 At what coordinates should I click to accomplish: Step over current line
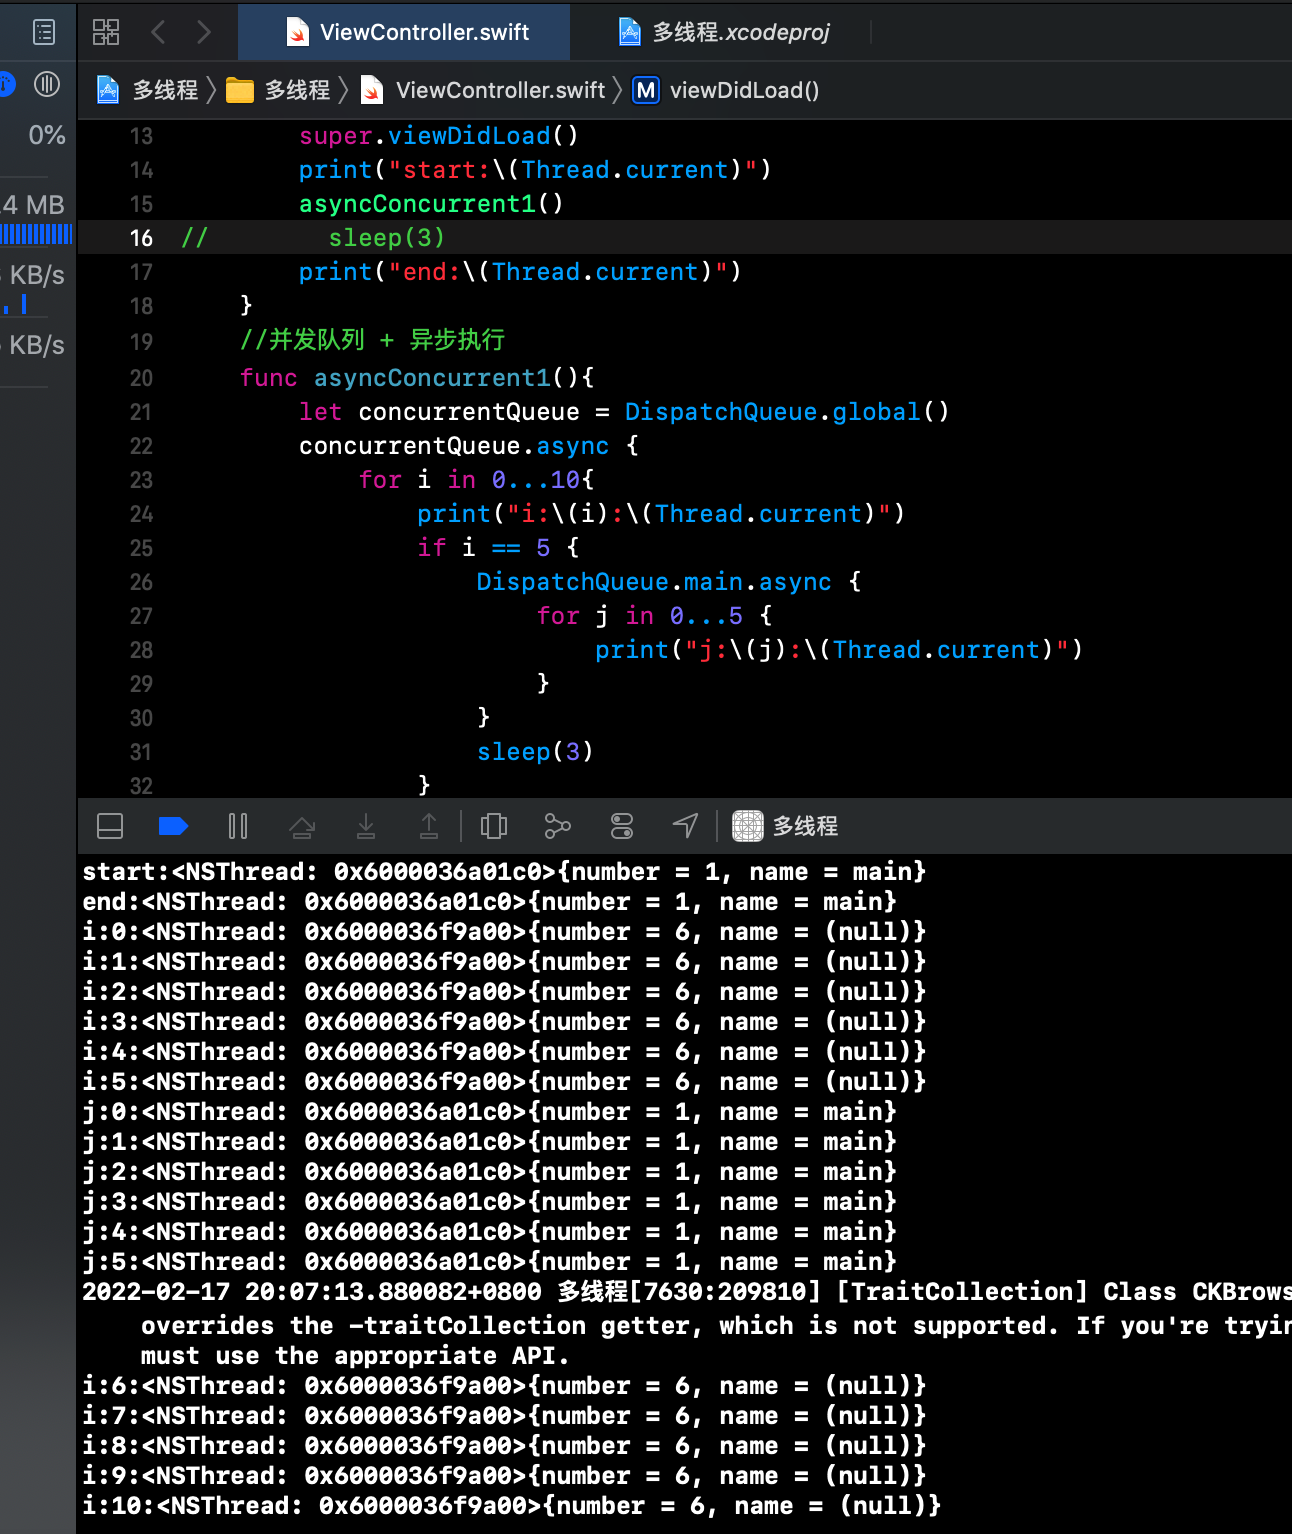click(302, 826)
